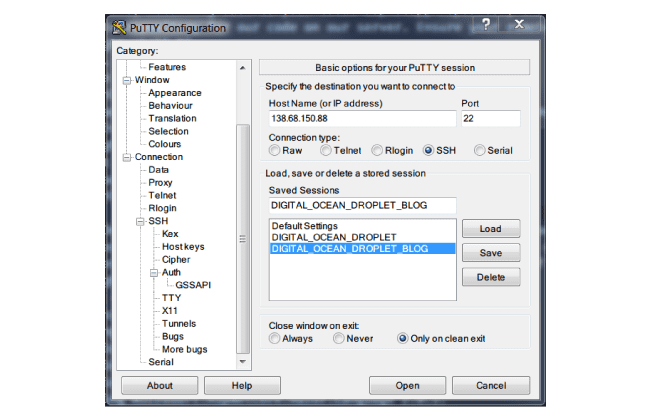Open the Bugs settings
The height and width of the screenshot is (420, 650).
[x=173, y=337]
